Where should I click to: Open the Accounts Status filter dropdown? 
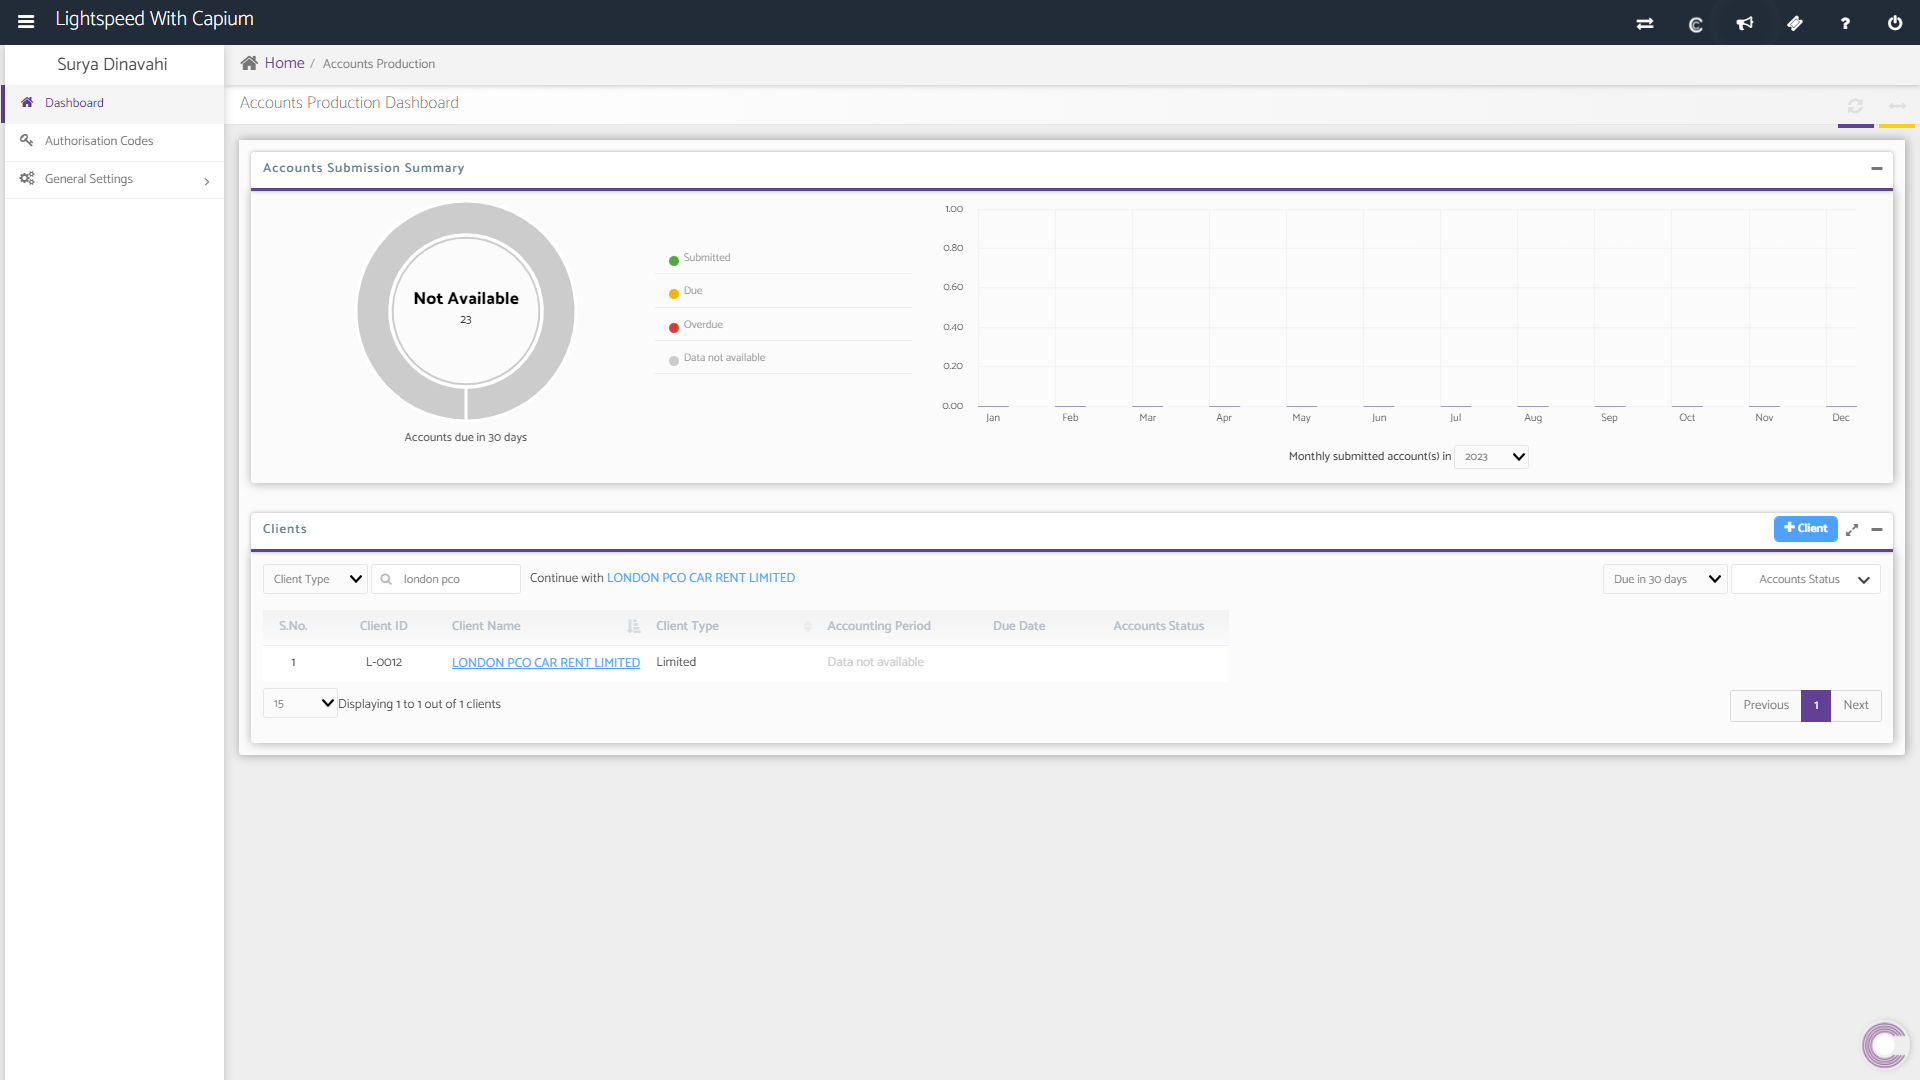coord(1806,579)
